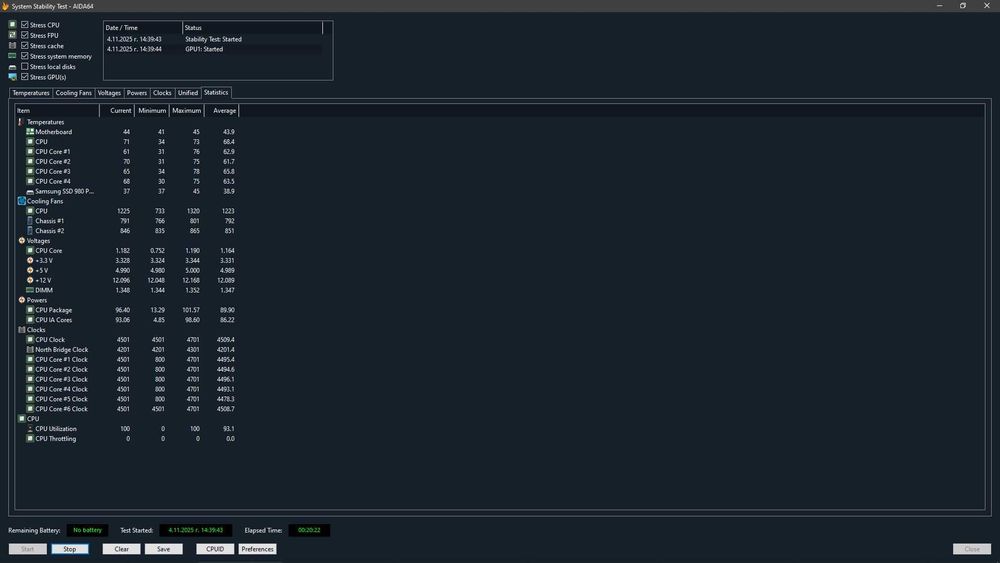Sort by the Maximum column header

point(186,110)
